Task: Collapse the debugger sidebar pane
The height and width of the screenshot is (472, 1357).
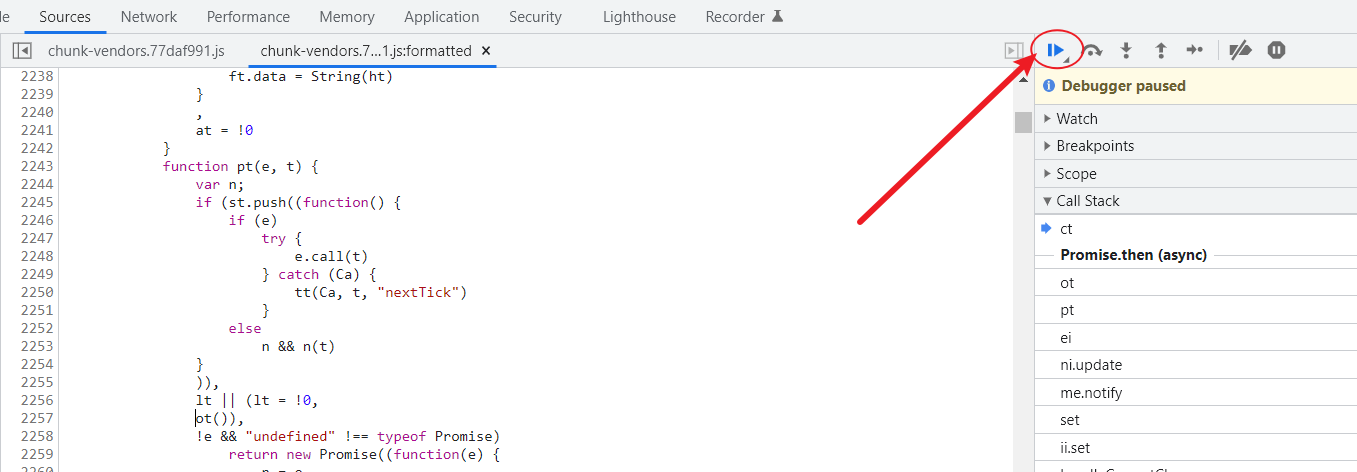Action: pyautogui.click(x=1013, y=50)
